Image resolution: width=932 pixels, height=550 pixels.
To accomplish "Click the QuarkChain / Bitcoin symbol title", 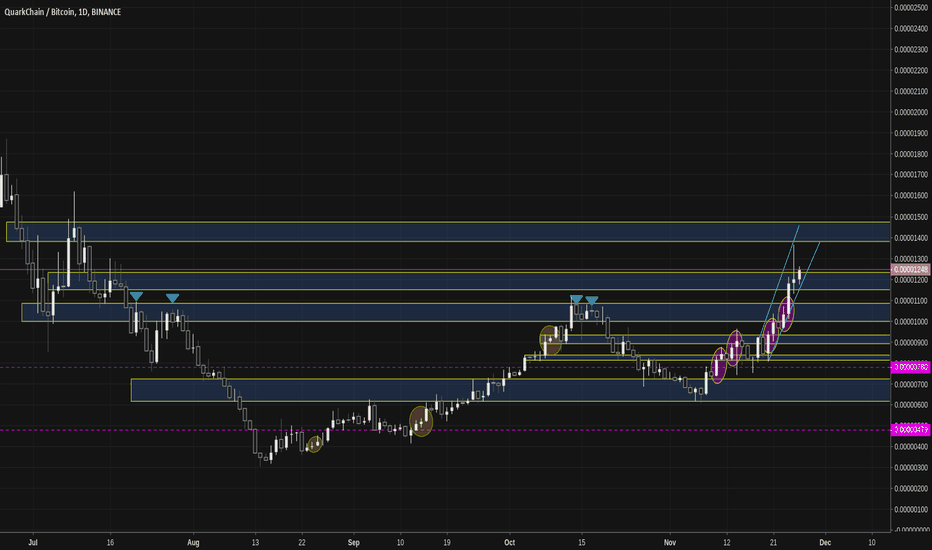I will click(x=62, y=12).
